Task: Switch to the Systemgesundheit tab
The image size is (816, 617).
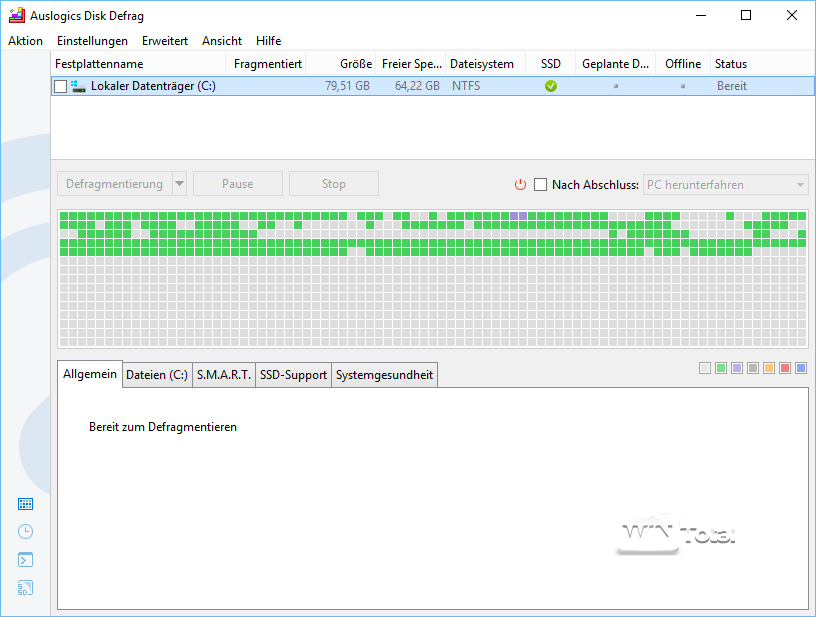Action: click(384, 375)
